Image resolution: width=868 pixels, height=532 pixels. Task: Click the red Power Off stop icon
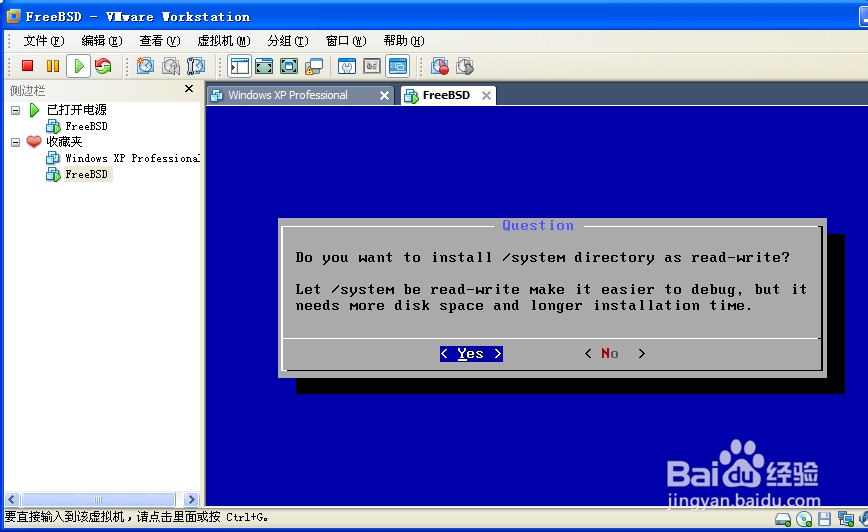(x=27, y=66)
